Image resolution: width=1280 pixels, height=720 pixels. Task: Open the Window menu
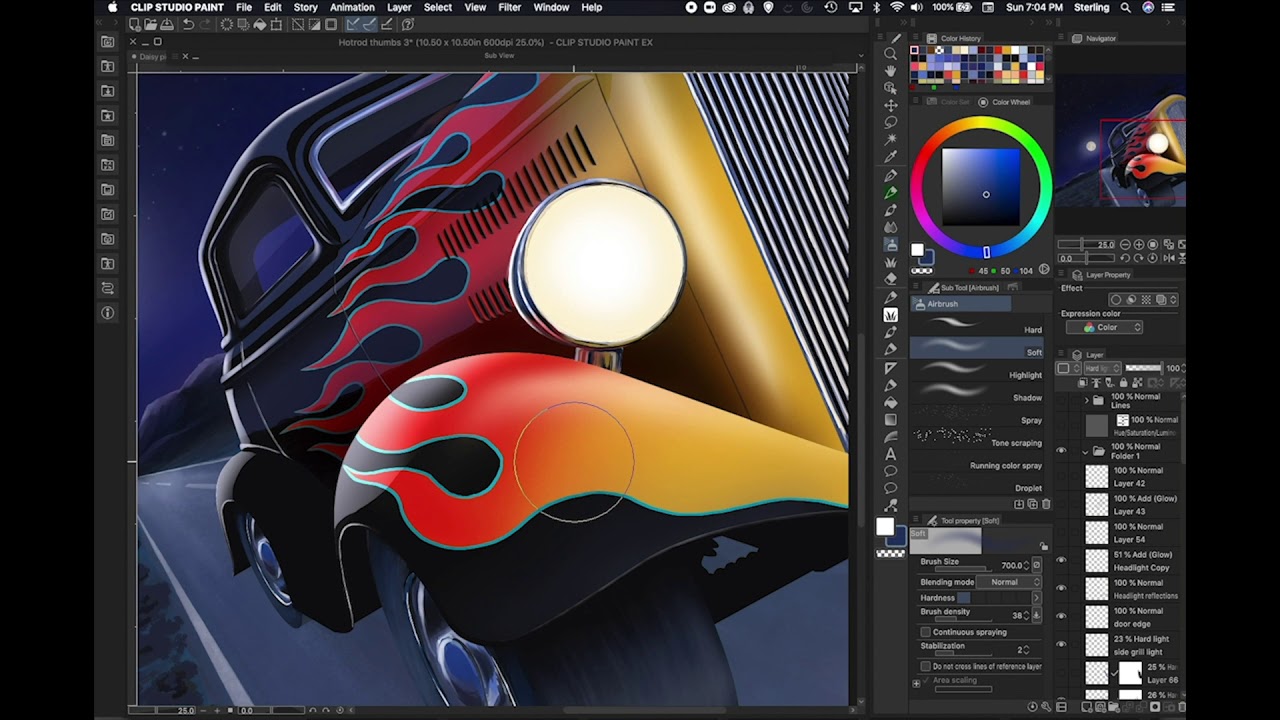[x=551, y=7]
